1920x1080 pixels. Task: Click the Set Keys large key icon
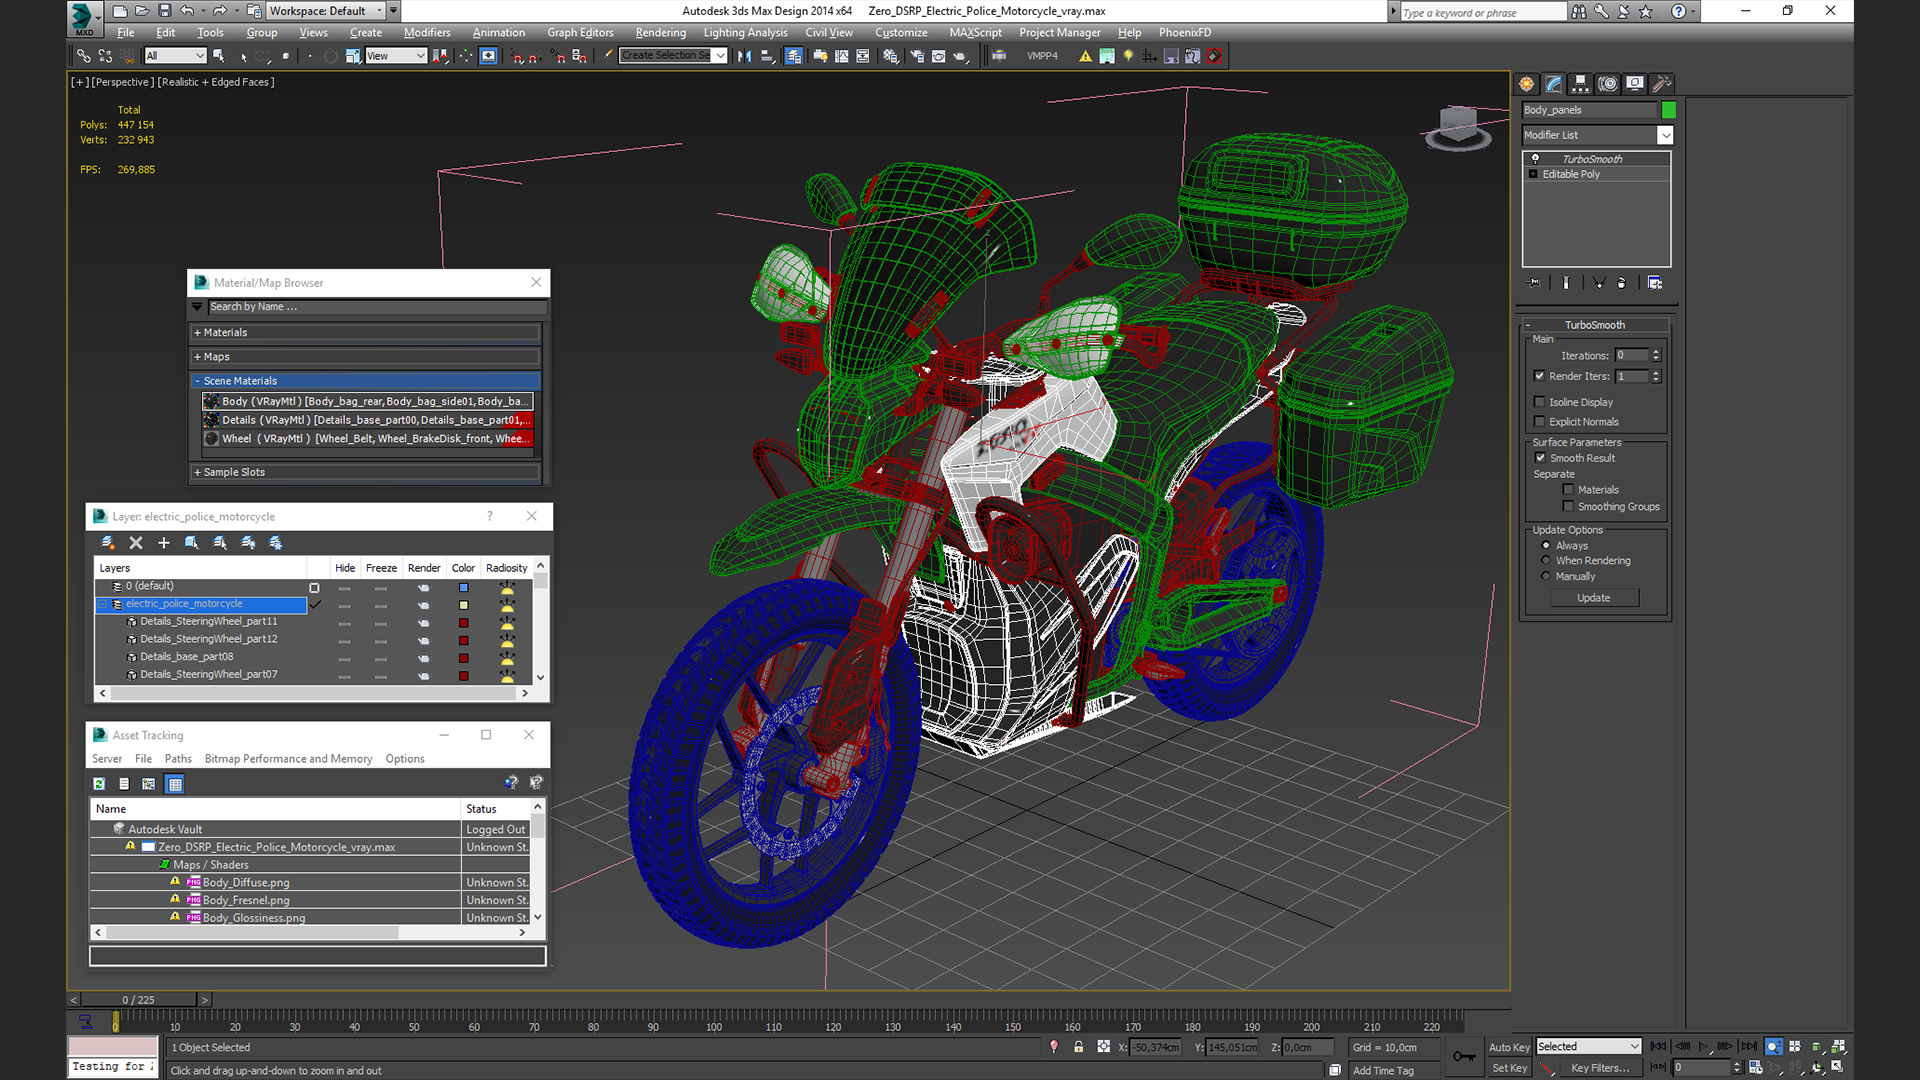1464,1057
